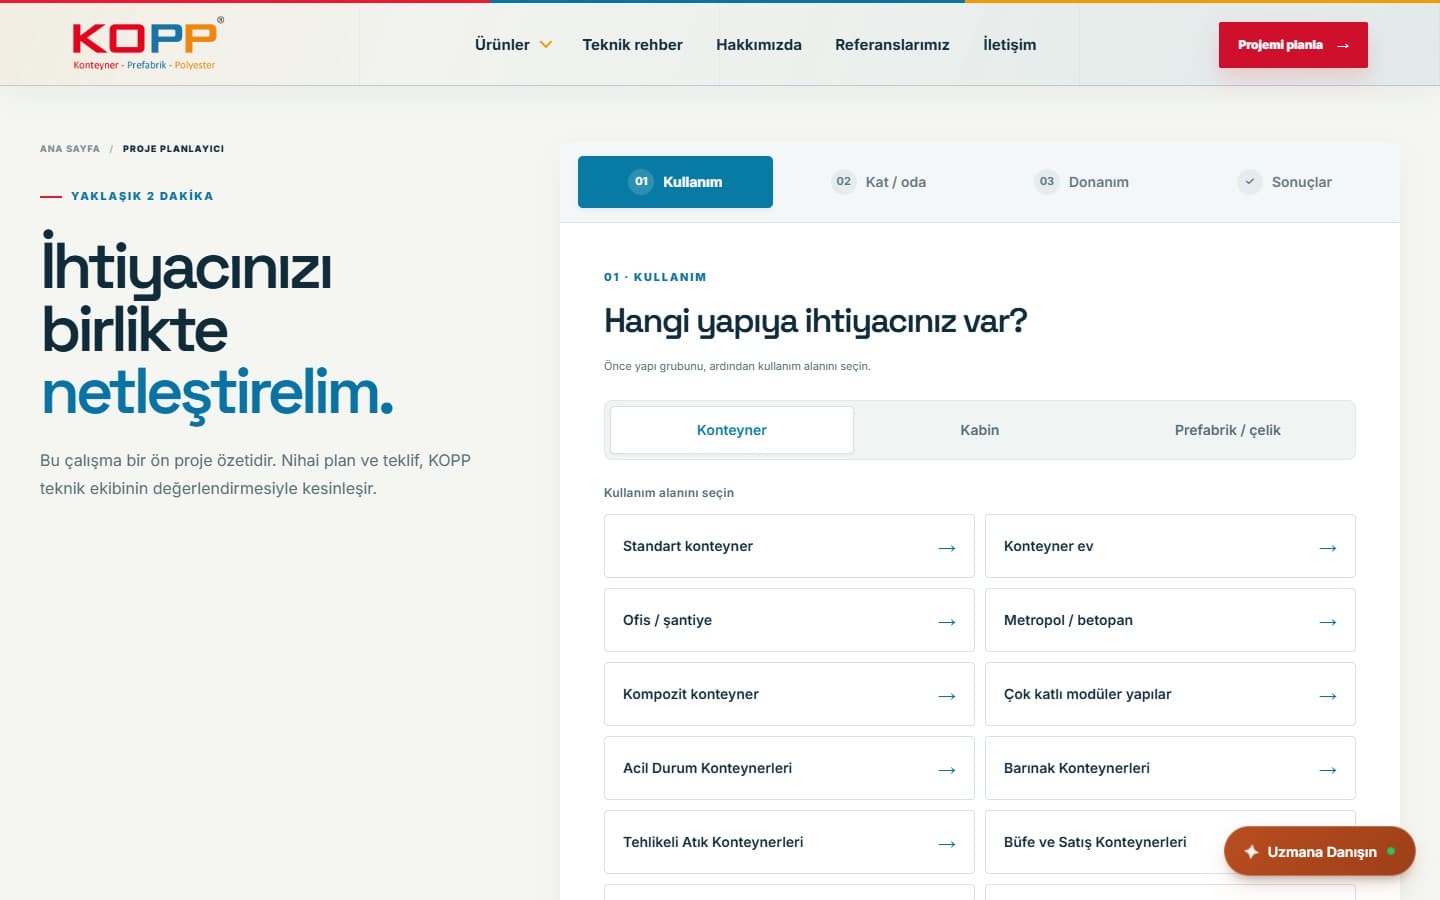Select Standart konteyner option
This screenshot has width=1440, height=900.
coord(789,546)
